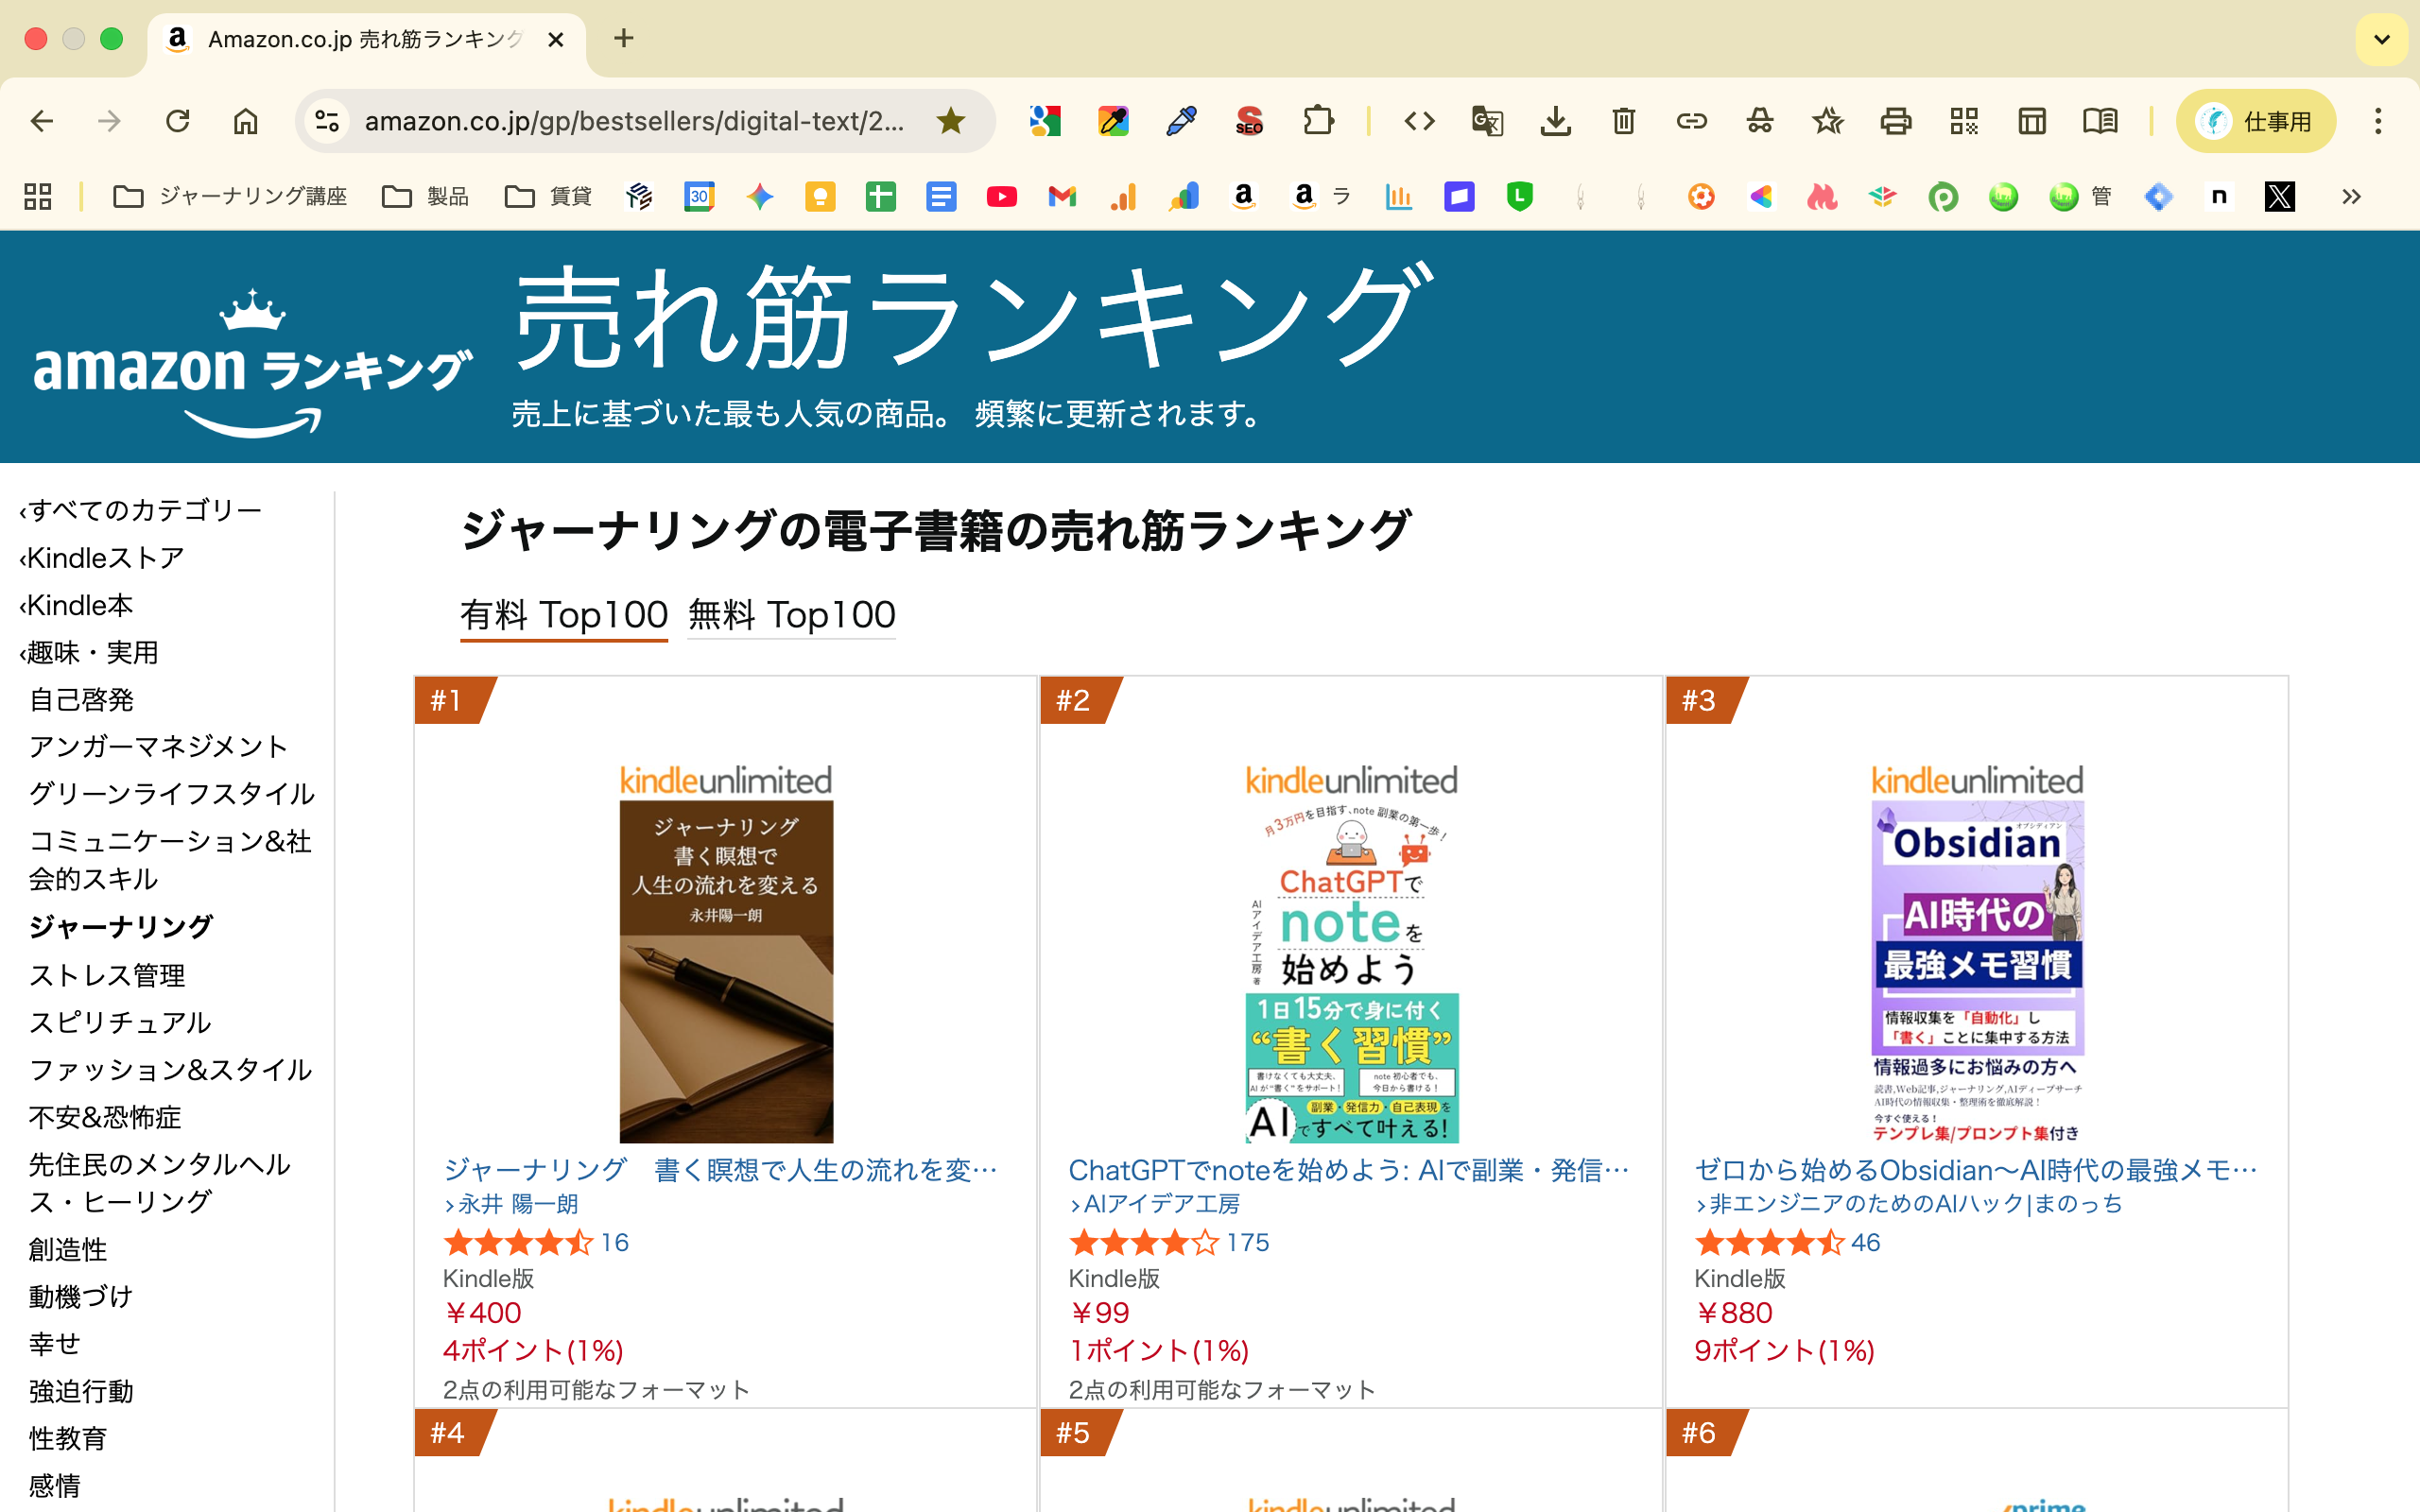This screenshot has height=1512, width=2420.
Task: Click the QR code toolbar icon
Action: 1964,121
